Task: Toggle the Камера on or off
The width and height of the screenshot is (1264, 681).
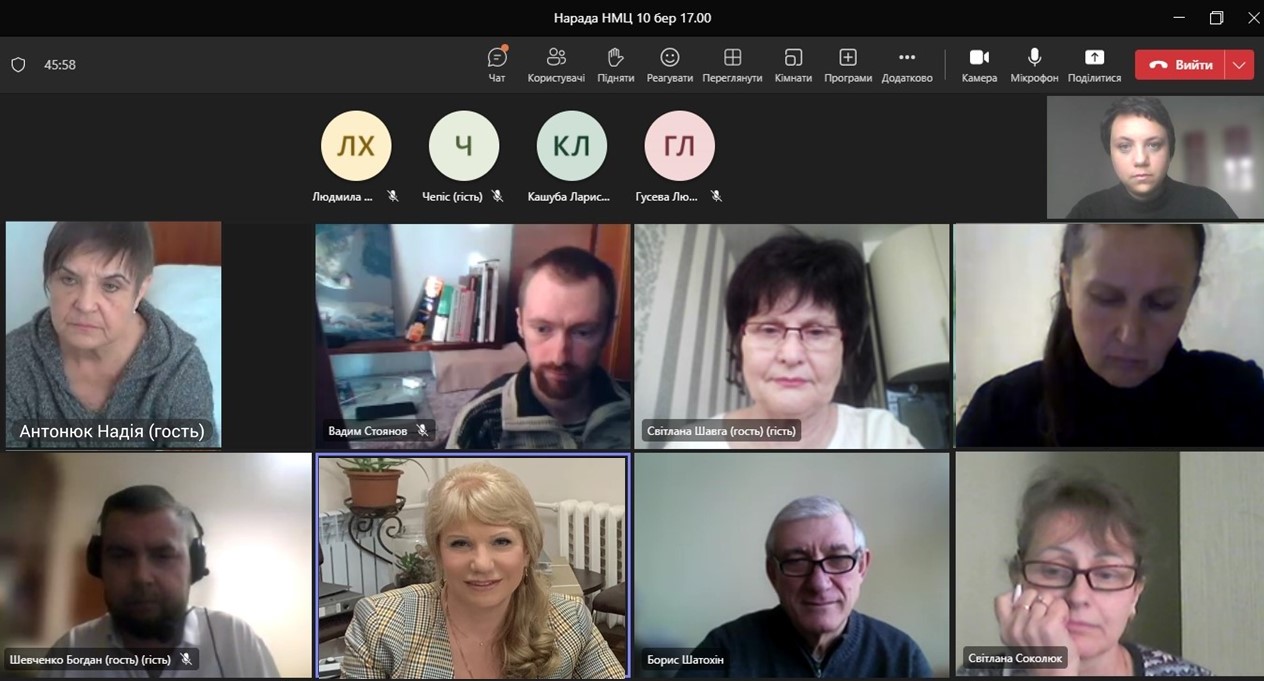Action: pyautogui.click(x=979, y=64)
